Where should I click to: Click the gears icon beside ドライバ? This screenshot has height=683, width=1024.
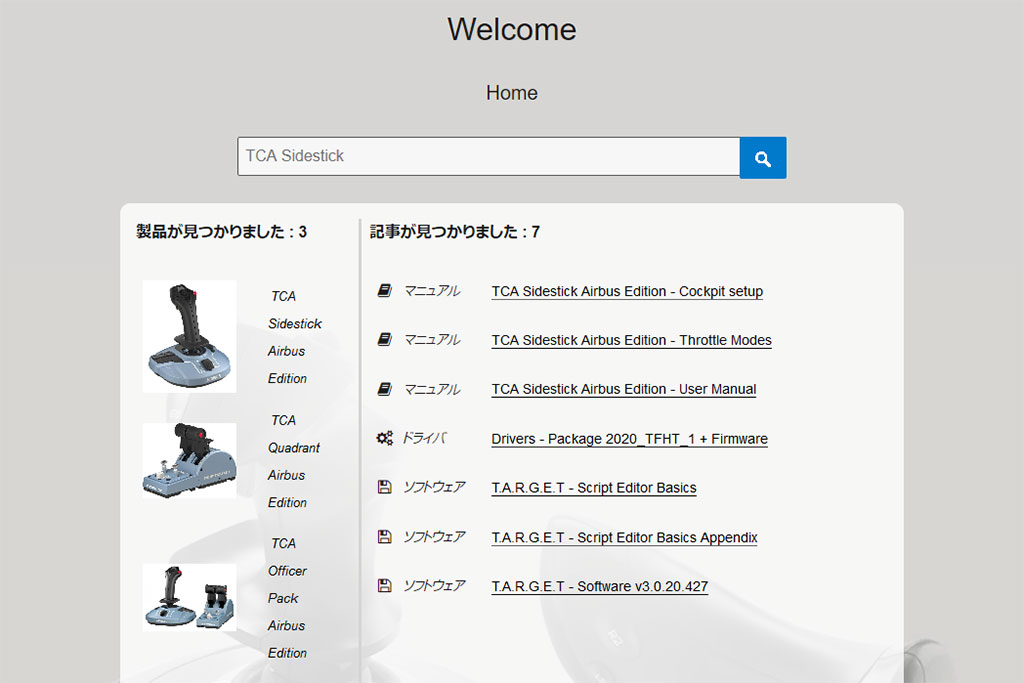385,438
